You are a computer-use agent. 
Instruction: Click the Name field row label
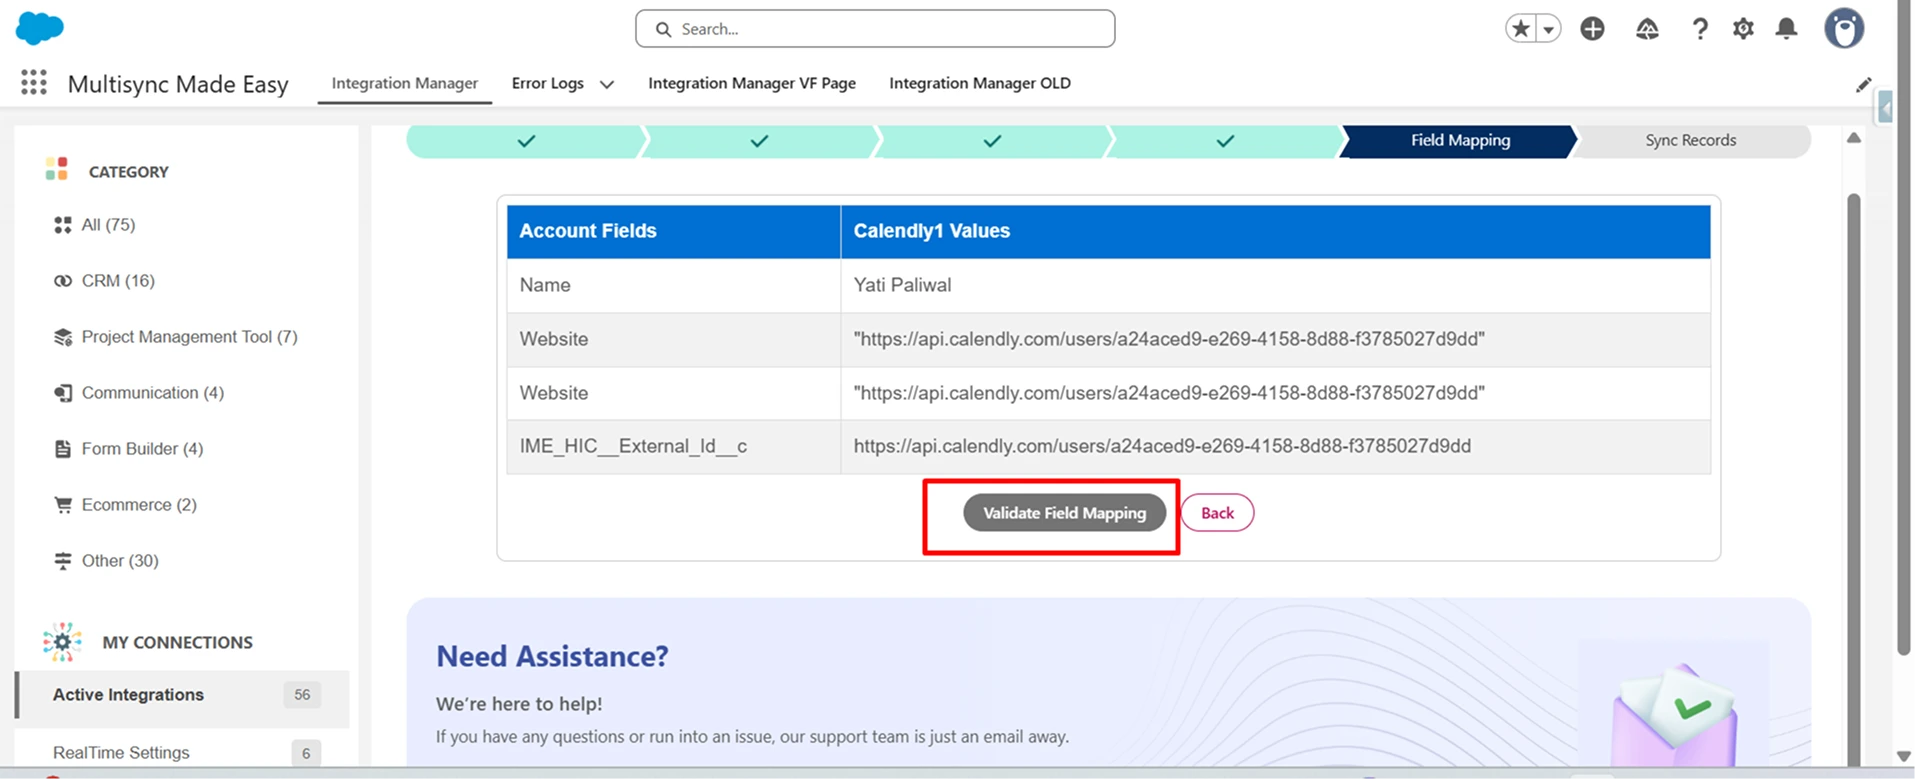[545, 285]
